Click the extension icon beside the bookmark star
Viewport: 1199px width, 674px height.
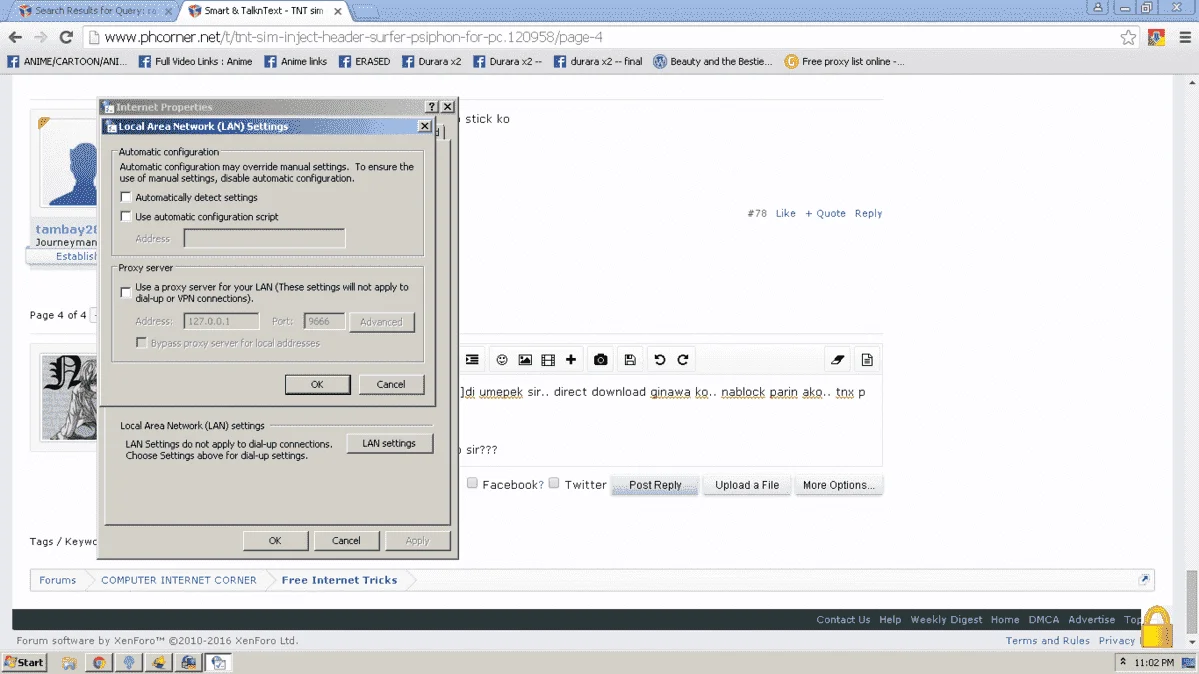coord(1156,37)
